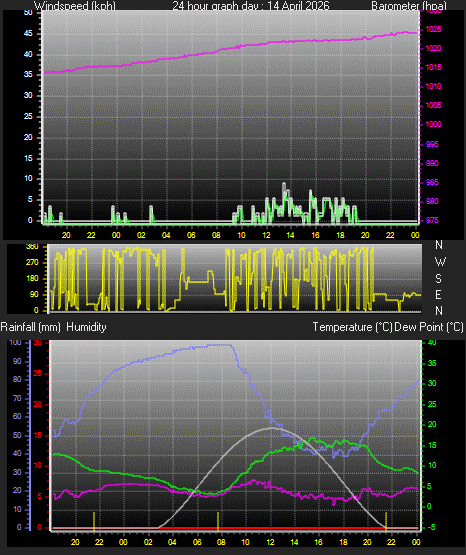Viewport: 466px width, 555px height.
Task: Select the 1000 value on barometer axis
Action: click(x=433, y=125)
